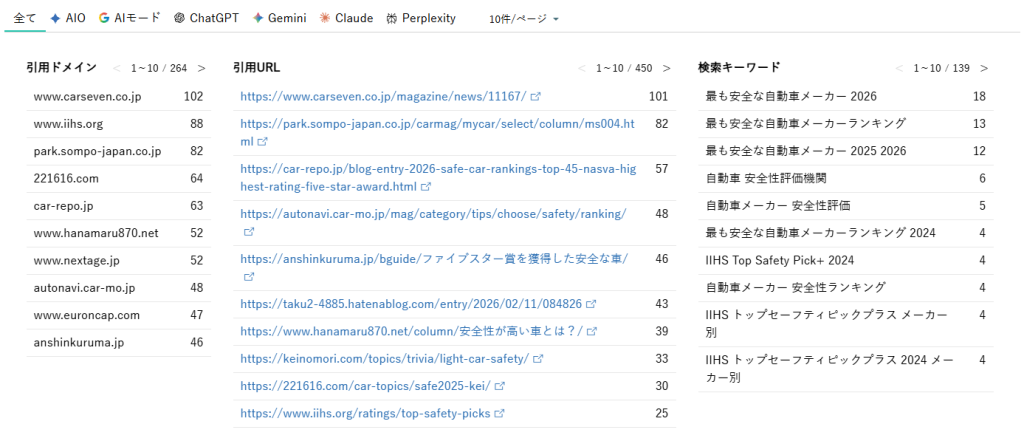Go to next page of 引用ドメイン list
This screenshot has height=441, width=1024.
(x=201, y=68)
